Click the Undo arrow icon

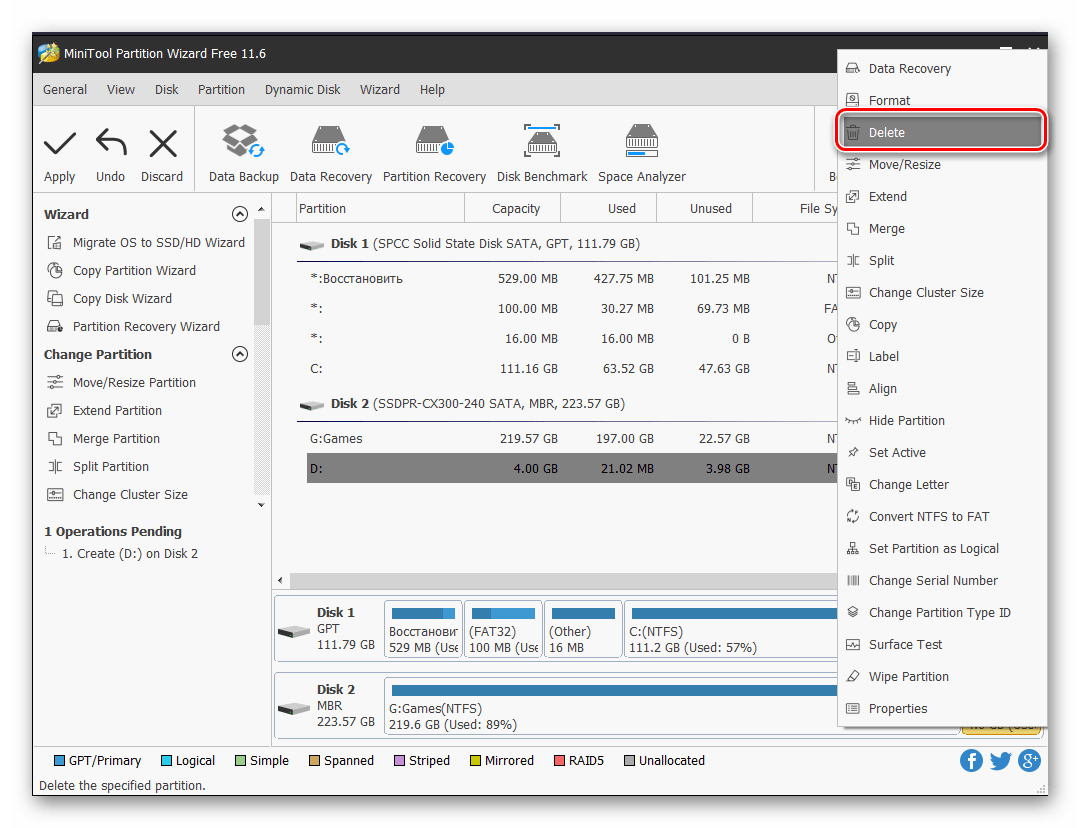tap(111, 144)
